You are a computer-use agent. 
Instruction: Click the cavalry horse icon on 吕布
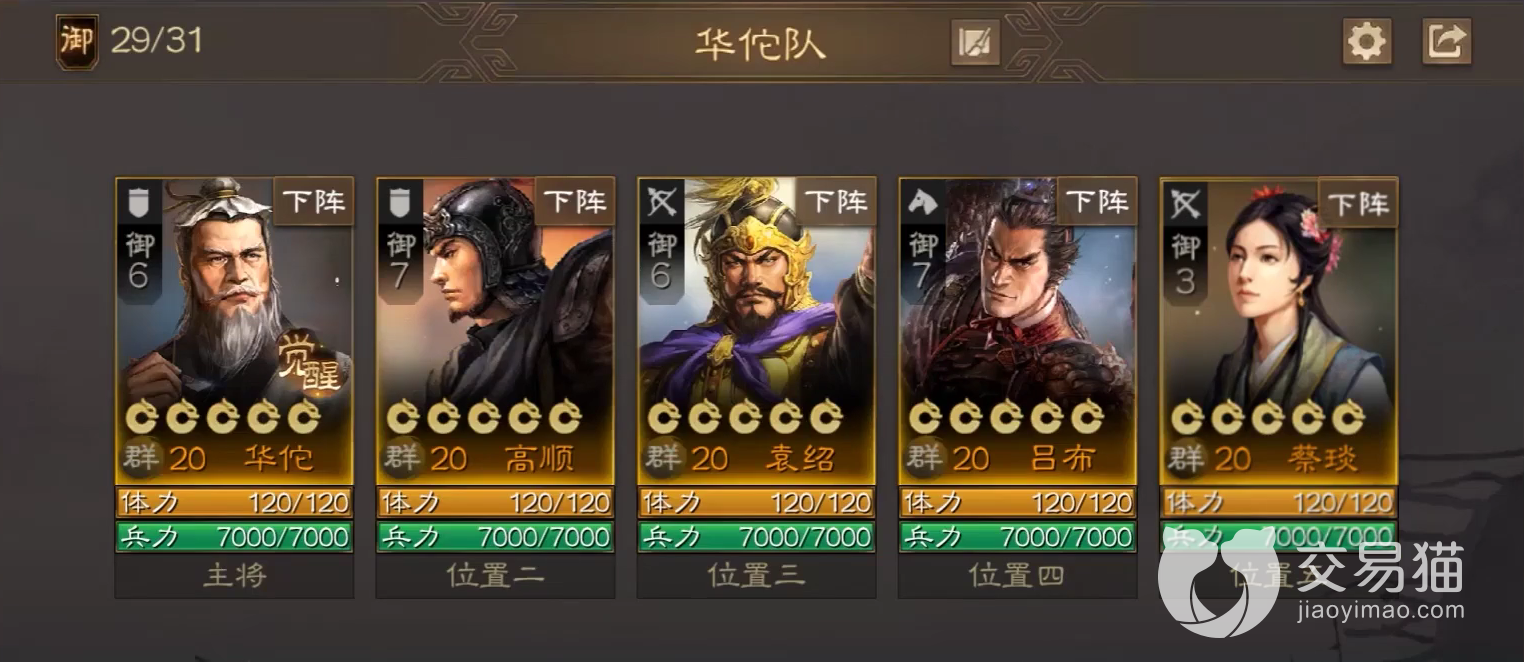click(922, 203)
